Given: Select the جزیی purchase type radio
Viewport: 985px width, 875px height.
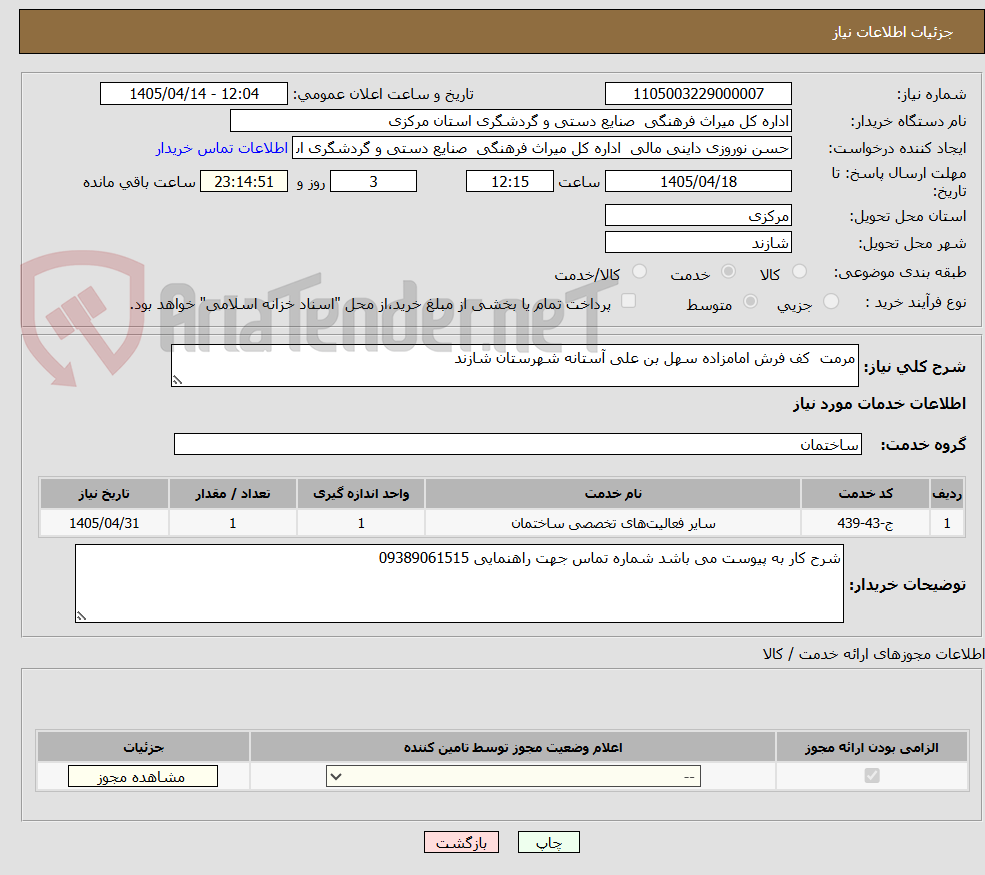Looking at the screenshot, I should [830, 302].
